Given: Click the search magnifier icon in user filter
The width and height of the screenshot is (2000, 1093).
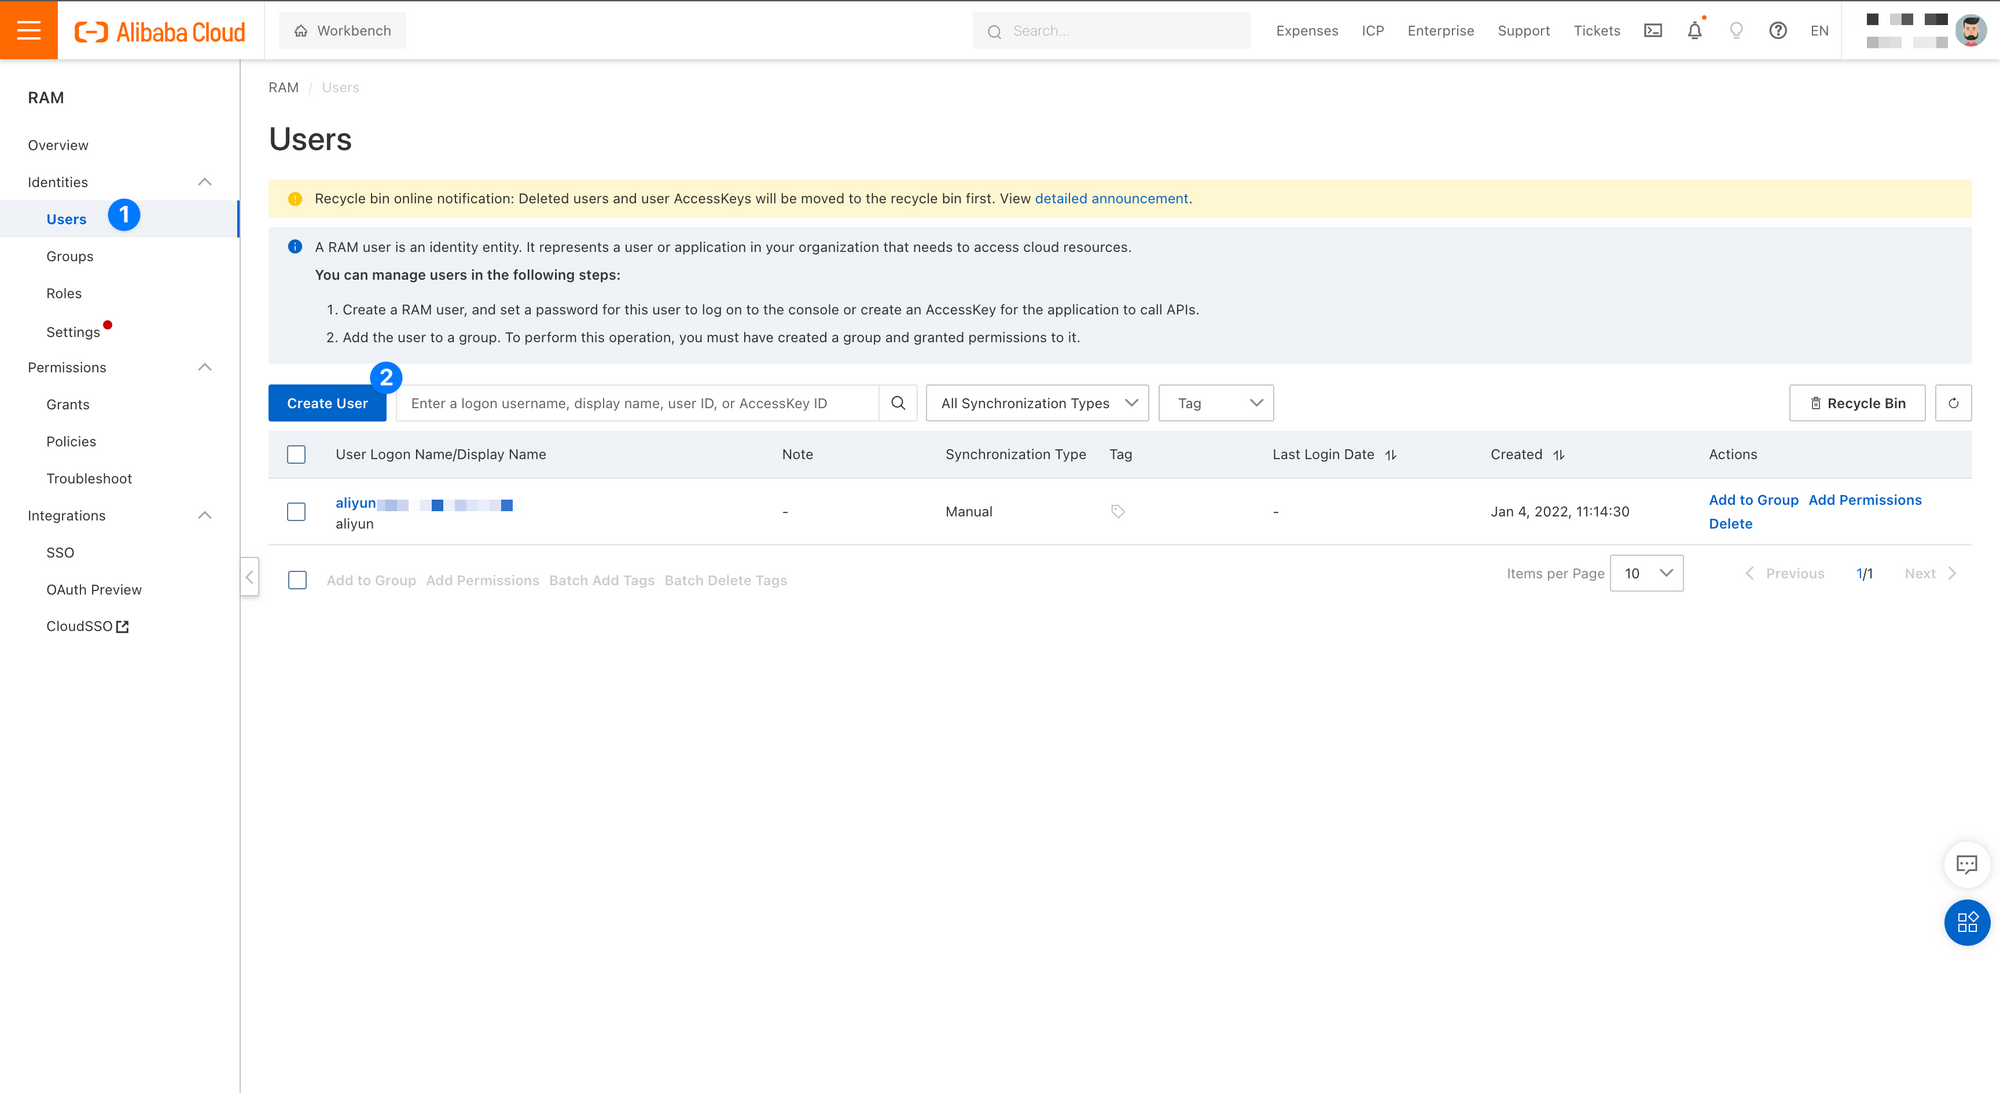Looking at the screenshot, I should pyautogui.click(x=898, y=403).
